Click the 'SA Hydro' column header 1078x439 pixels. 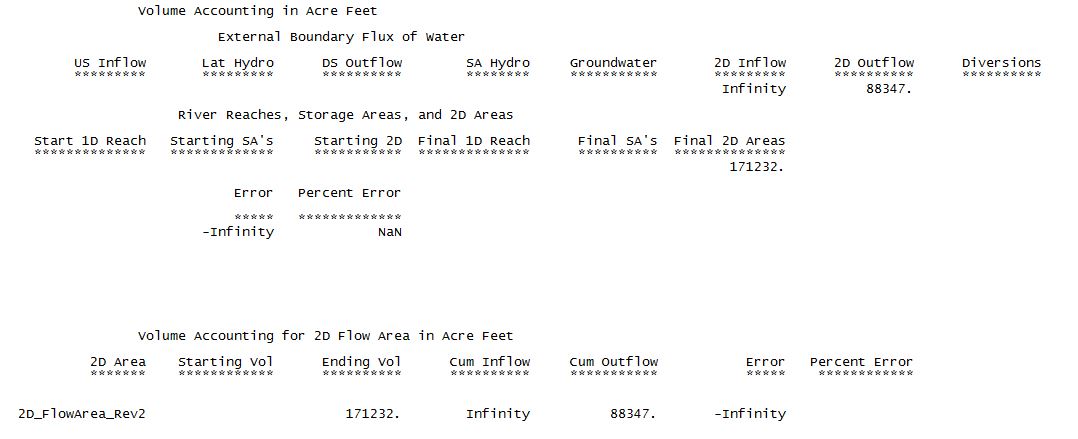point(498,63)
